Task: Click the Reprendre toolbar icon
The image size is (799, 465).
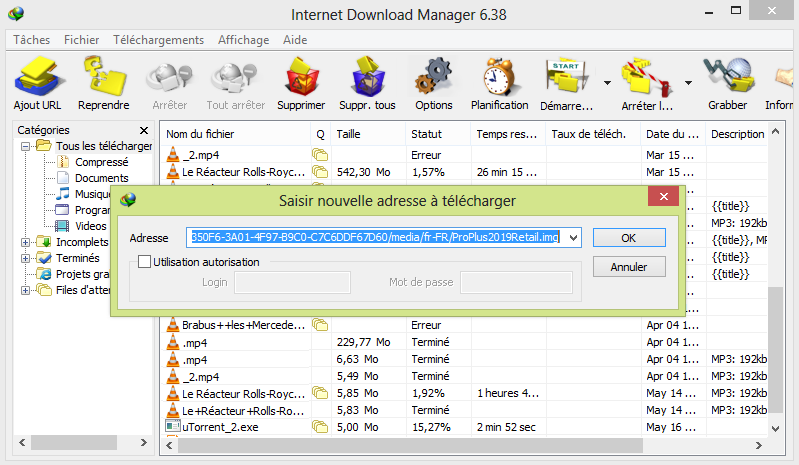Action: pos(104,77)
